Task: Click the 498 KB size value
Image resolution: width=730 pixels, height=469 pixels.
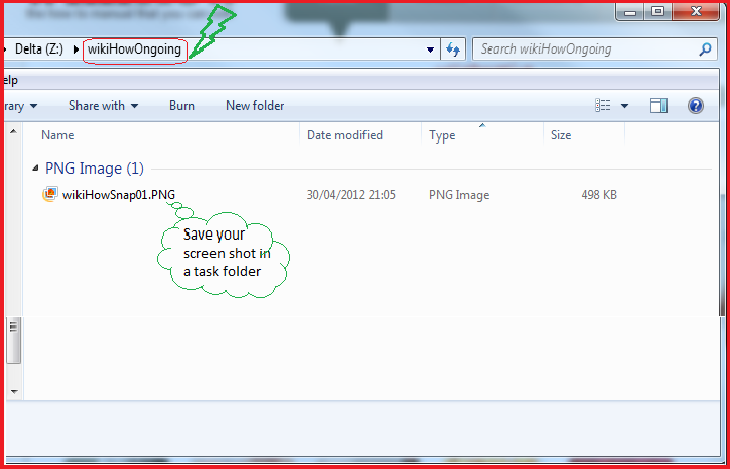Action: pyautogui.click(x=599, y=195)
